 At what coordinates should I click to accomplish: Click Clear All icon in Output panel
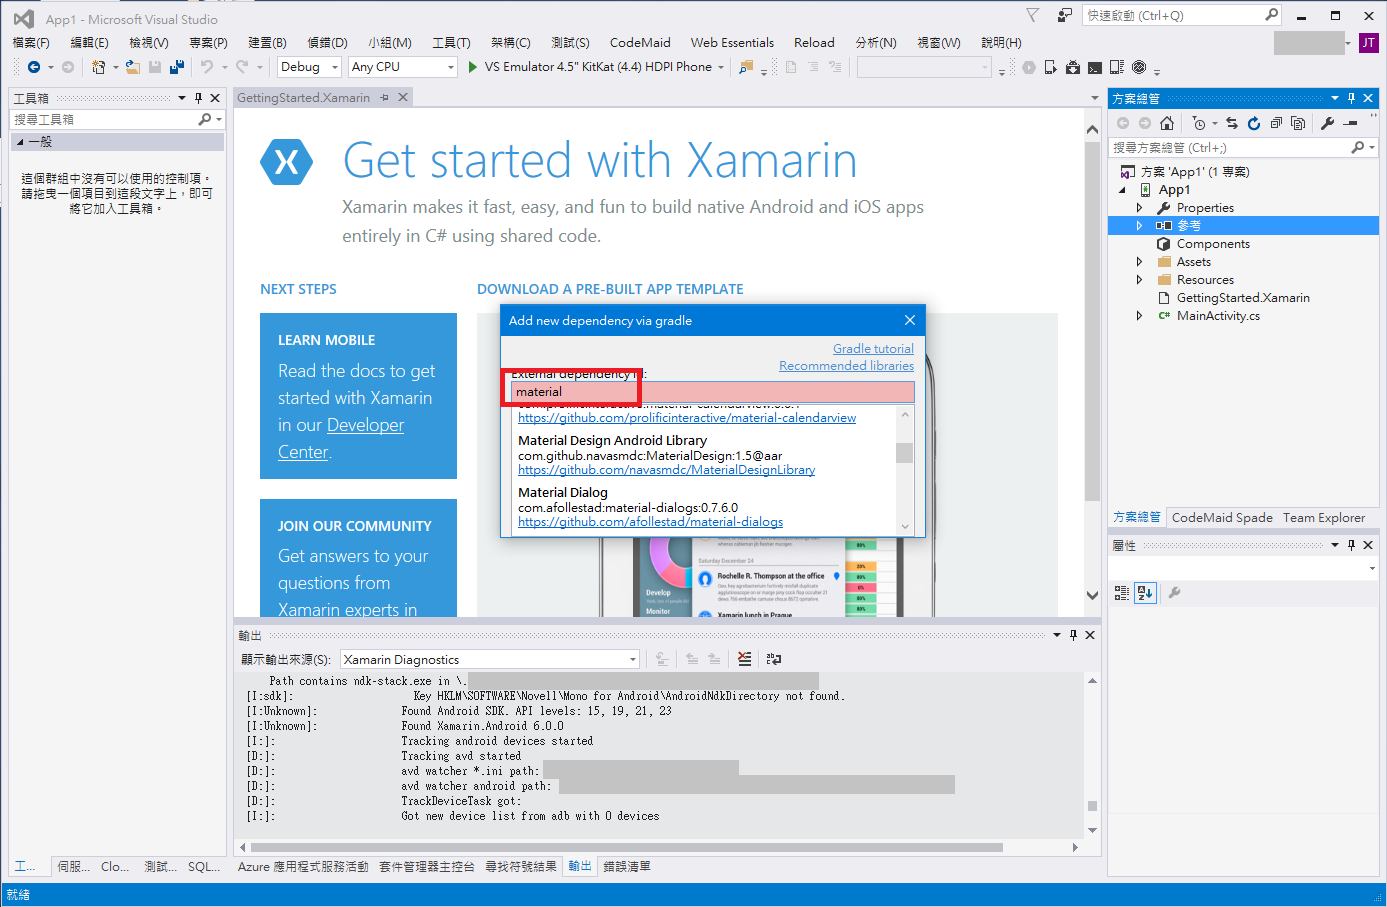click(x=744, y=659)
